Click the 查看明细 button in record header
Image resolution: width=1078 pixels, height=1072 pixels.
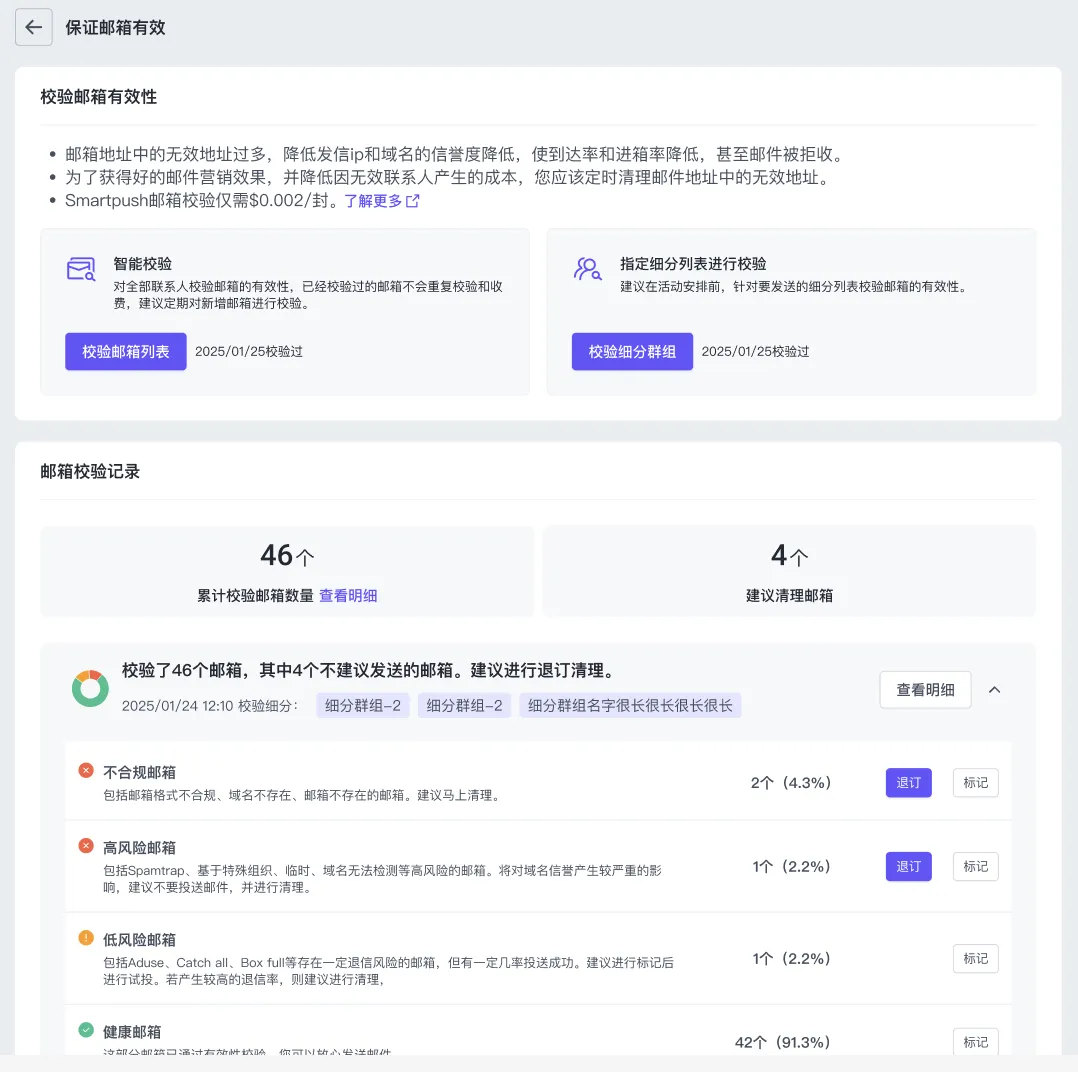pyautogui.click(x=925, y=689)
